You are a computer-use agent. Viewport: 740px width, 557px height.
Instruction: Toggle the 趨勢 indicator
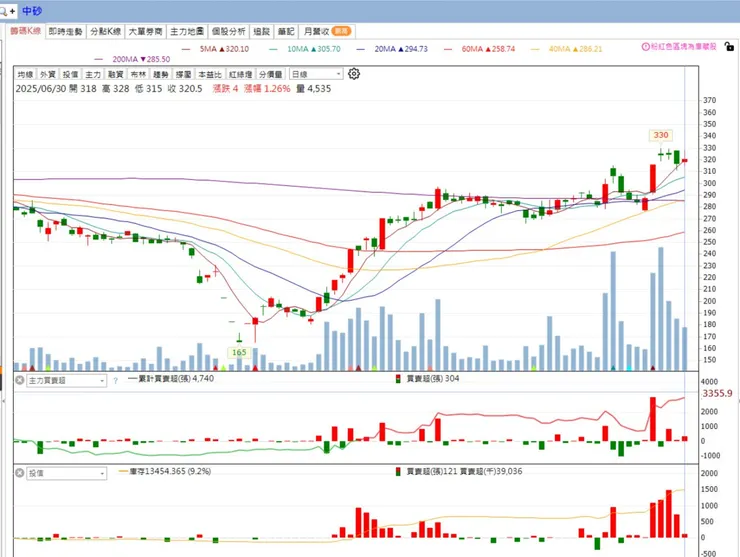pos(161,74)
